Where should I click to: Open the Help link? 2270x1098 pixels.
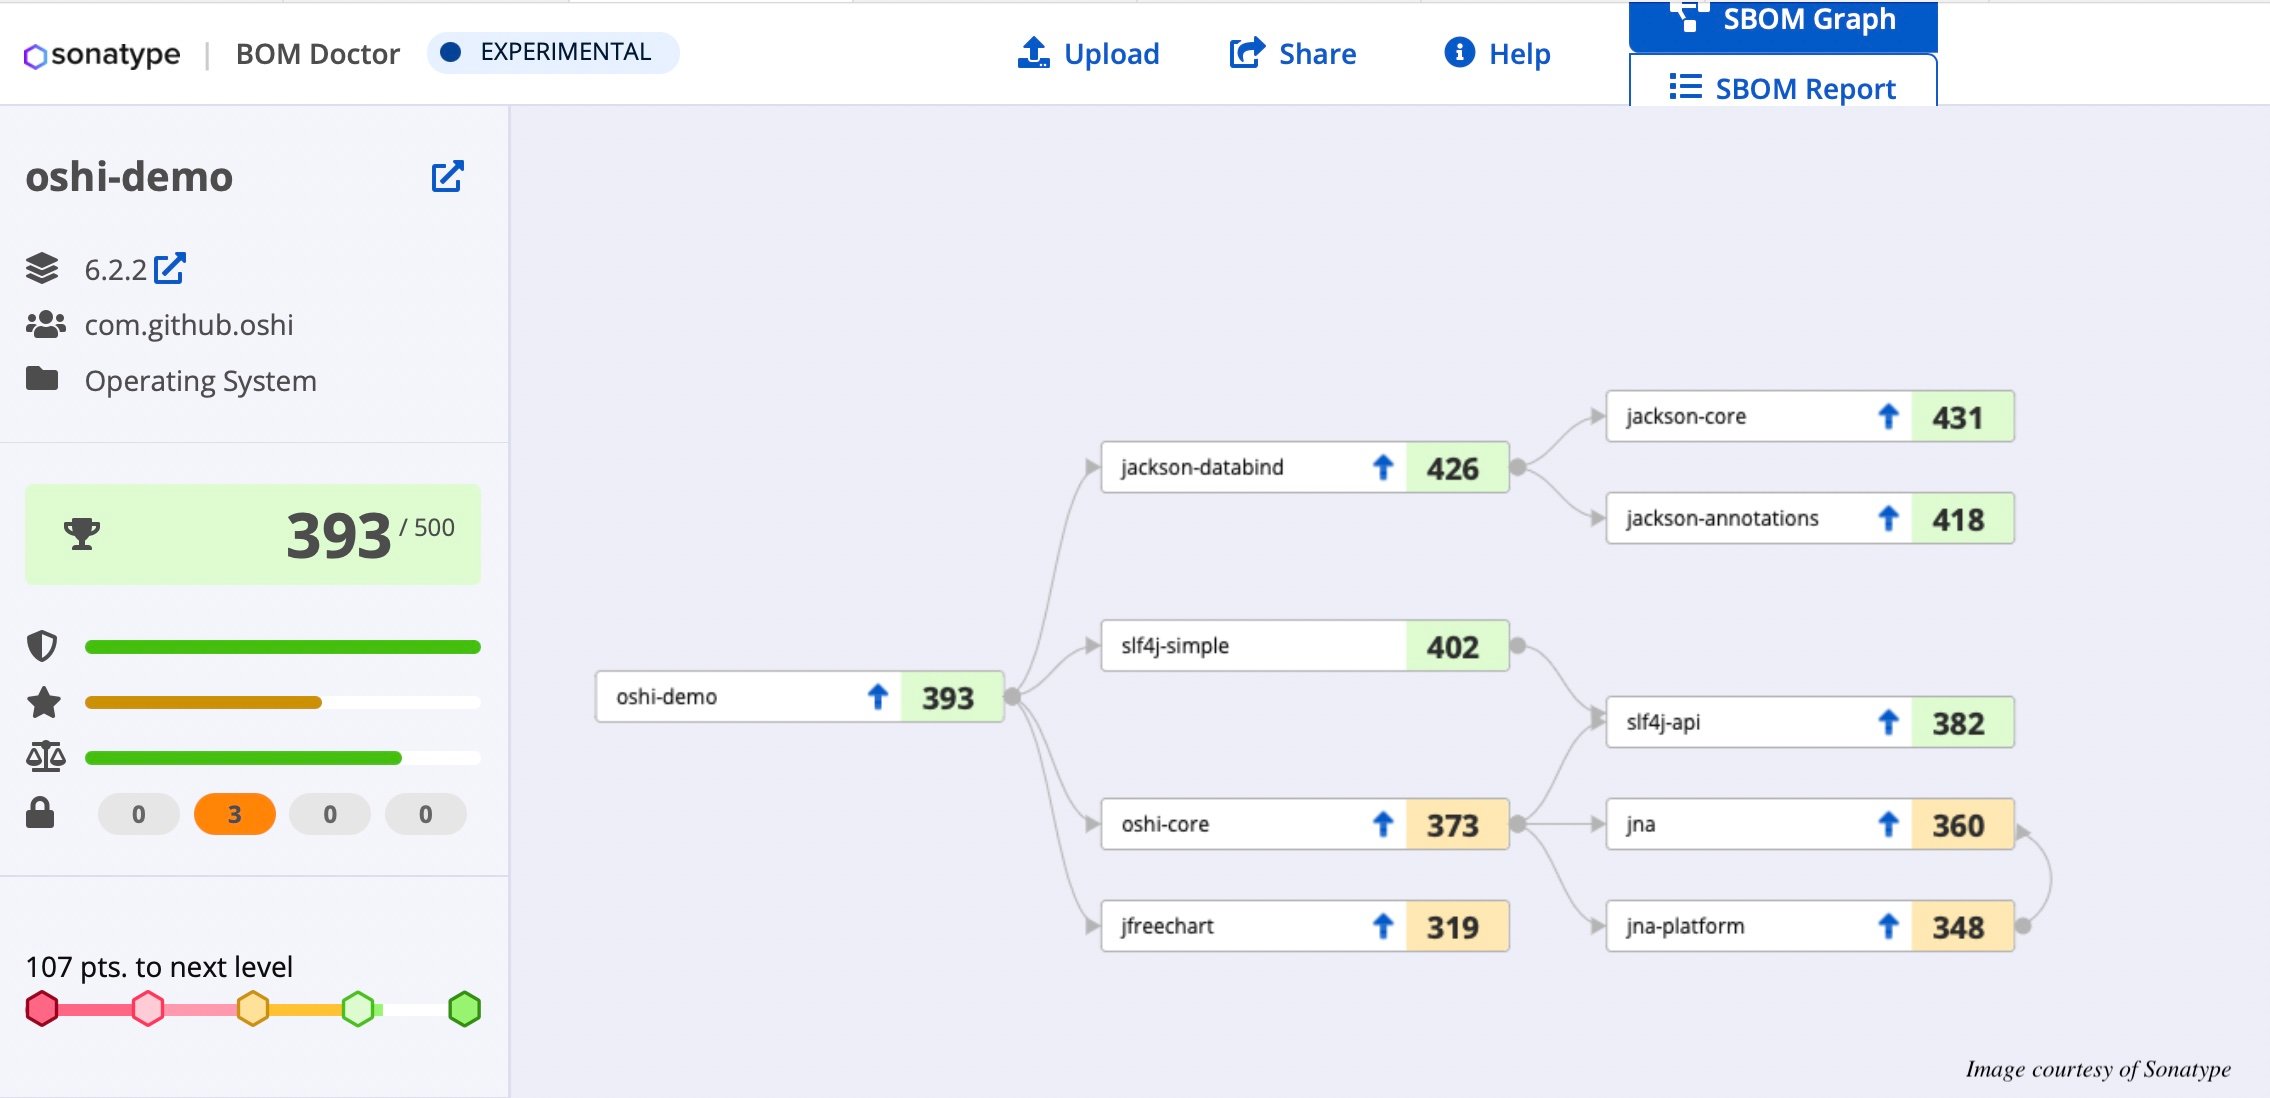tap(1498, 53)
